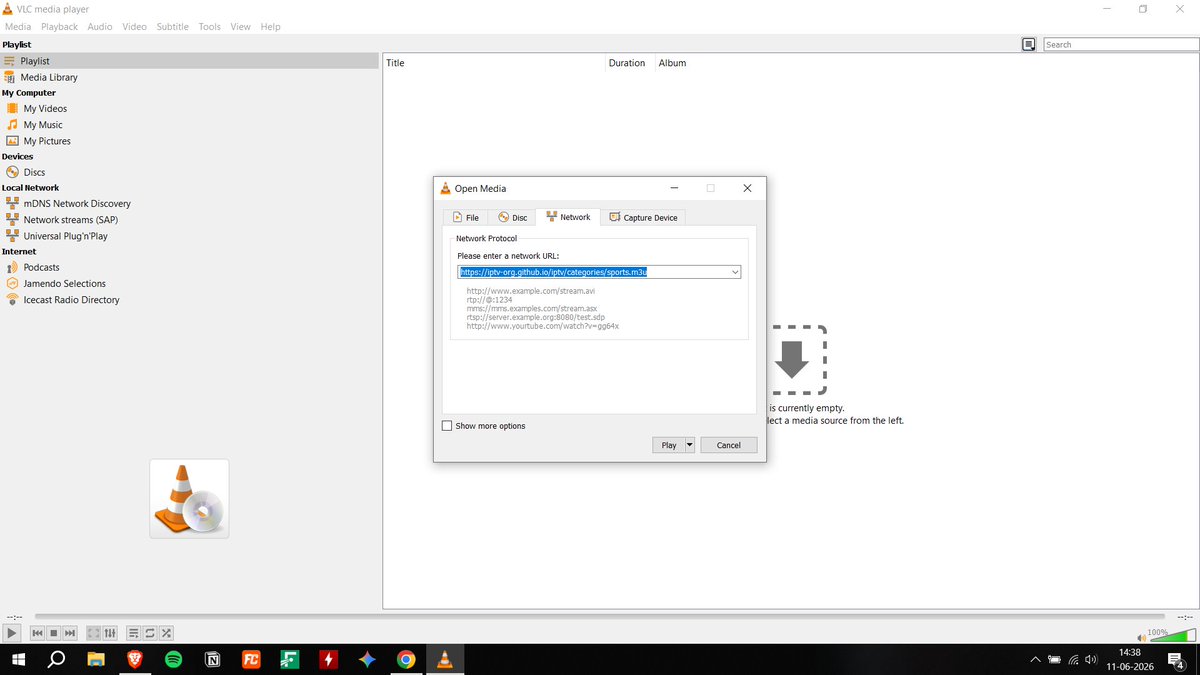
Task: Open the Media menu
Action: [x=18, y=27]
